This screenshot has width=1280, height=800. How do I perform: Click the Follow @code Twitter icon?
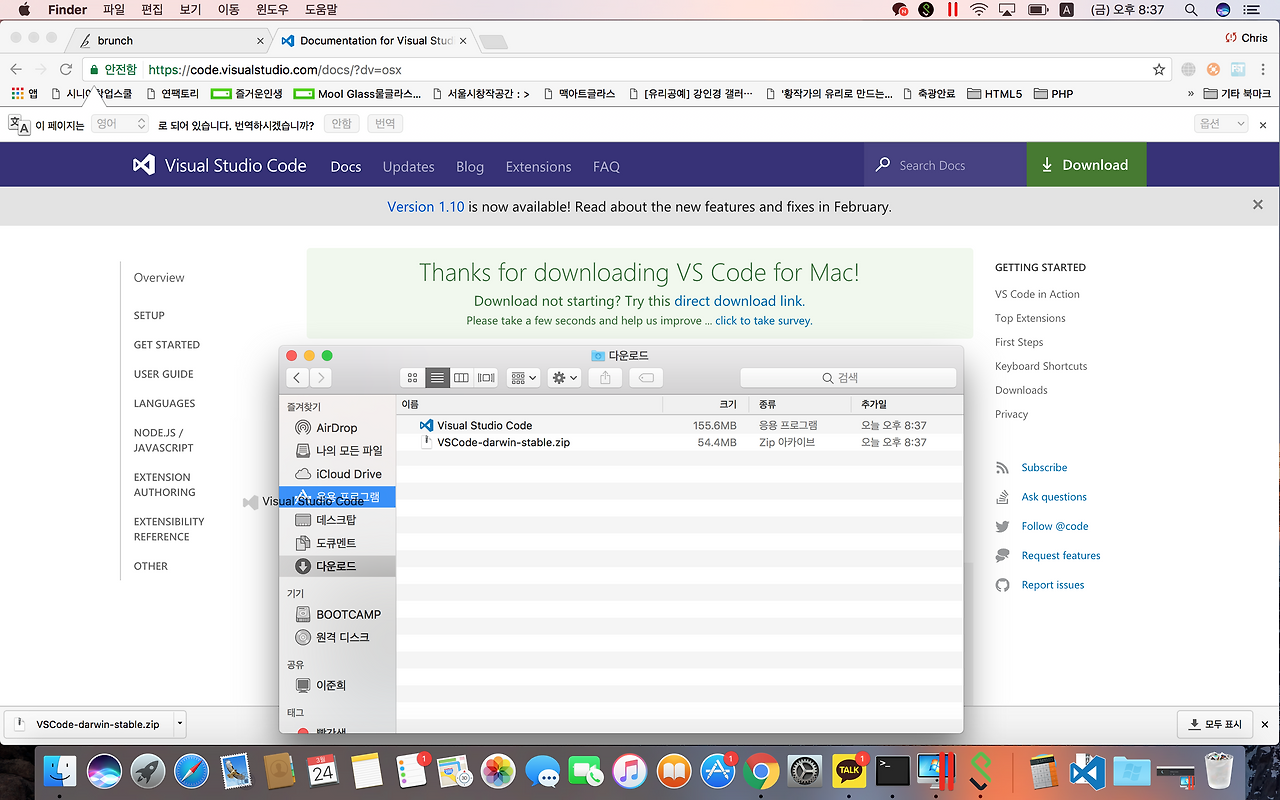(1002, 526)
